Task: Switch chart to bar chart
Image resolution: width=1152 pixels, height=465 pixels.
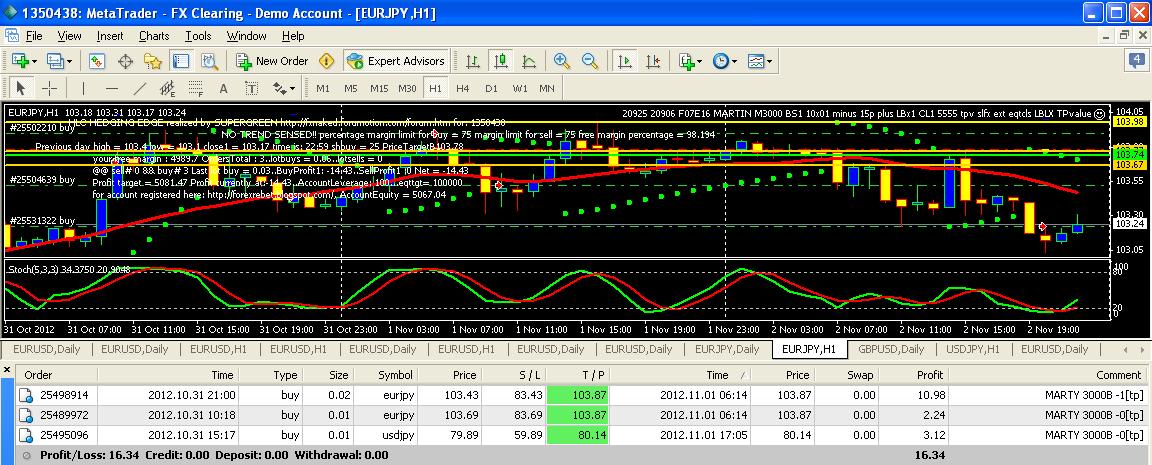Action: pyautogui.click(x=473, y=61)
